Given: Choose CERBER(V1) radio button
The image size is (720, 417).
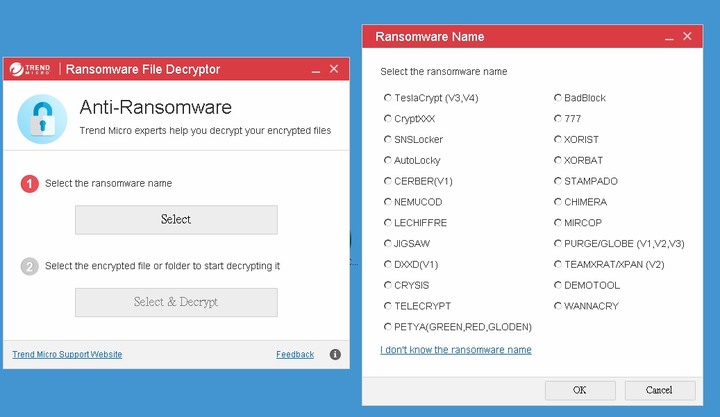Looking at the screenshot, I should pyautogui.click(x=388, y=181).
